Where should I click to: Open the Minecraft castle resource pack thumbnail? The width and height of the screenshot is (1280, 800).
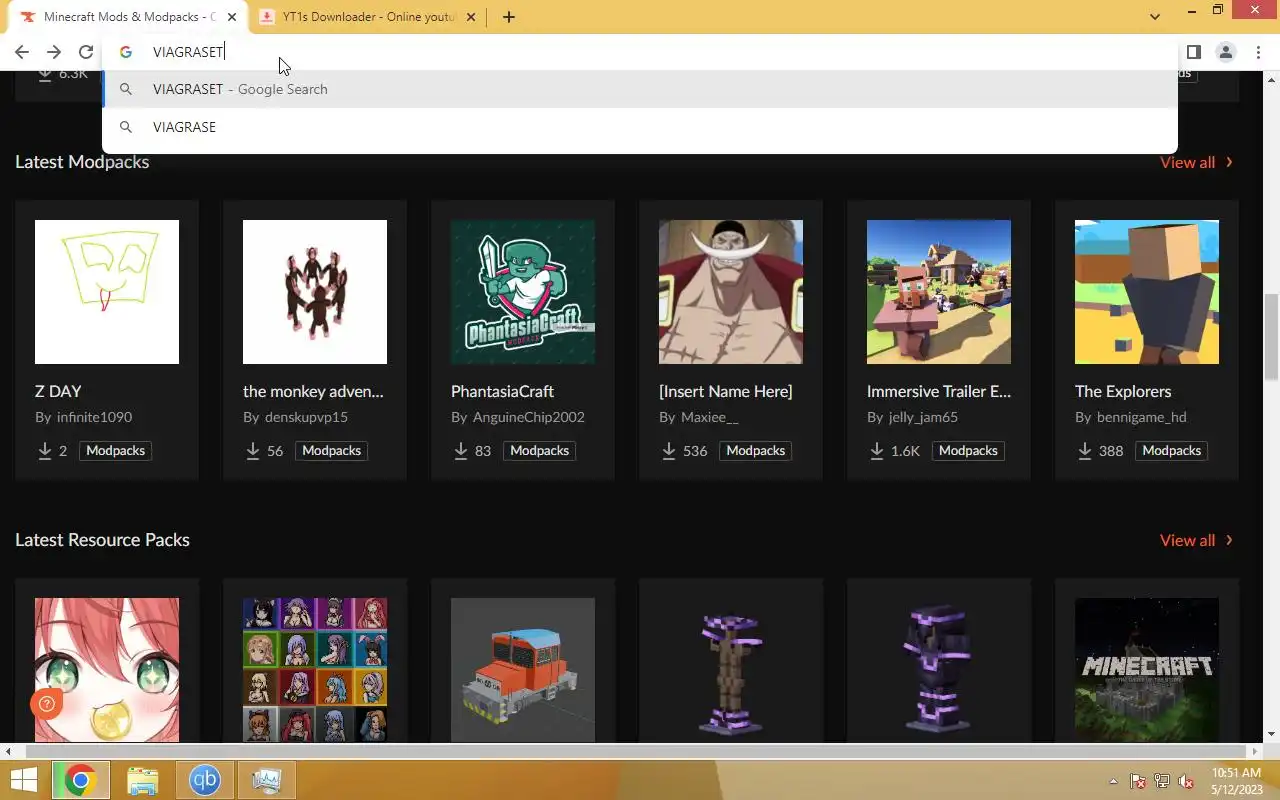(1147, 670)
